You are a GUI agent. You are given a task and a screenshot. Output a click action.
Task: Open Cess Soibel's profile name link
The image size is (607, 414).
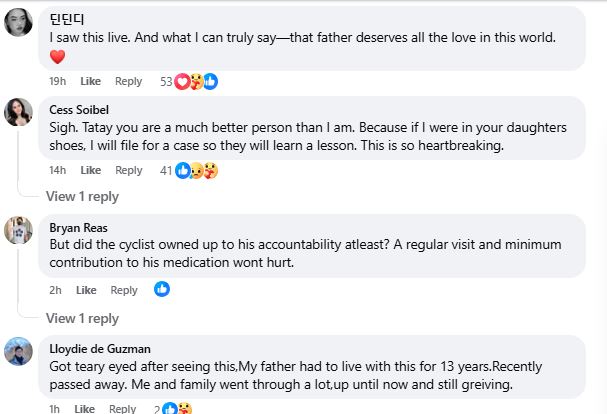tap(80, 109)
